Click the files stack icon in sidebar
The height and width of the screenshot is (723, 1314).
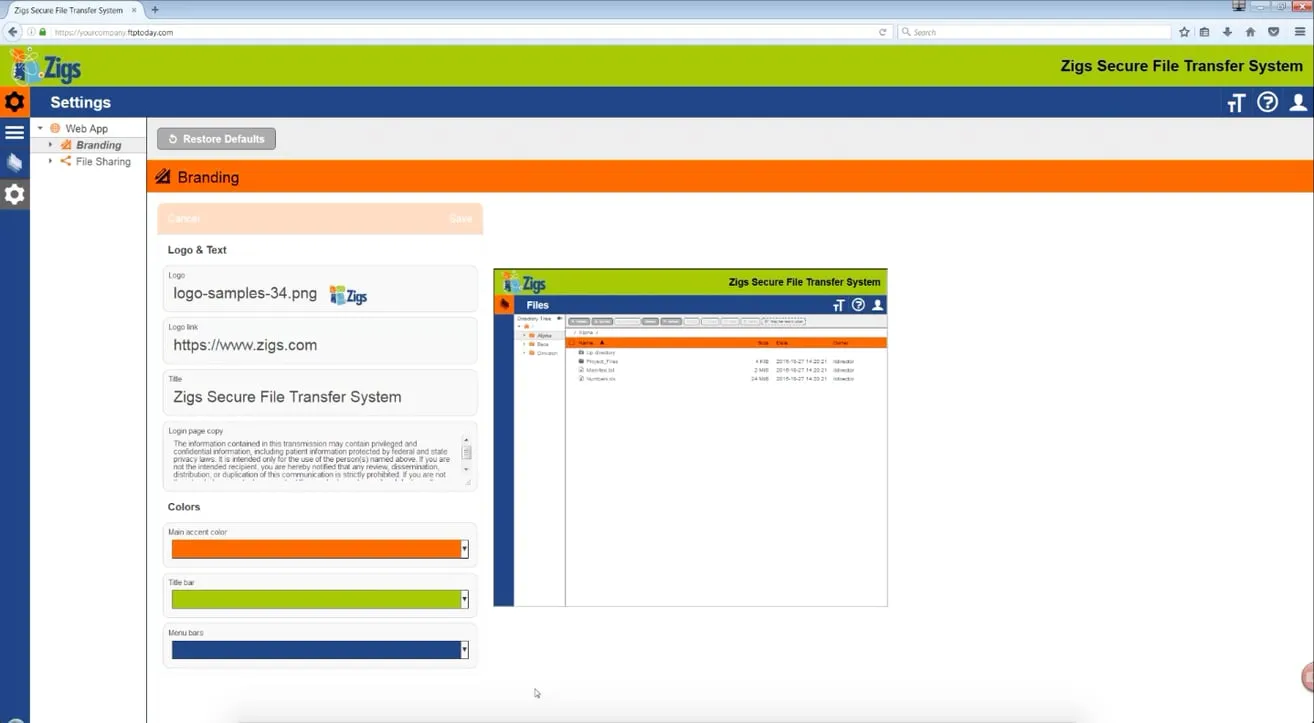14,163
